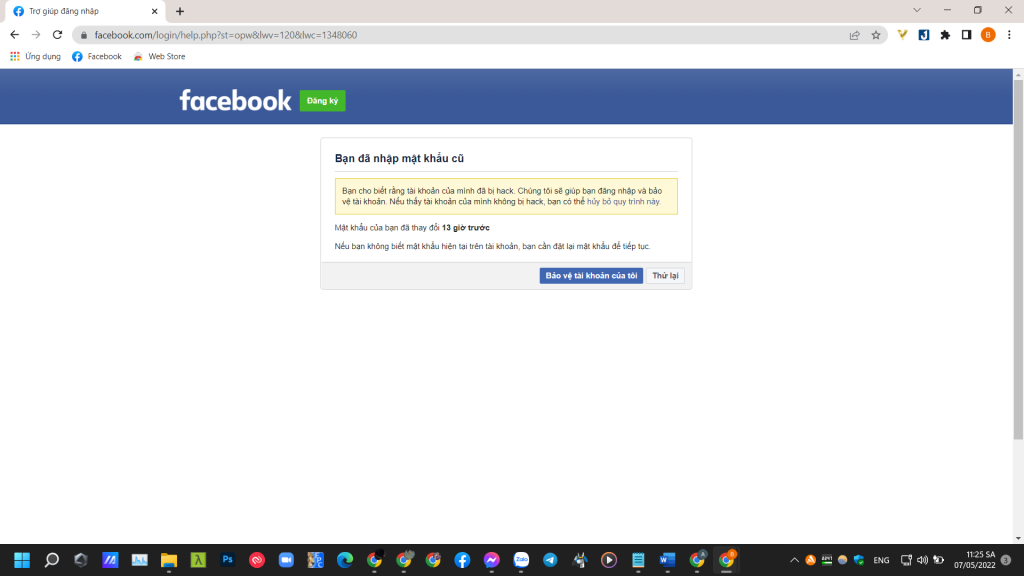Expand hidden system tray icons
Viewport: 1024px width, 576px height.
pyautogui.click(x=795, y=560)
